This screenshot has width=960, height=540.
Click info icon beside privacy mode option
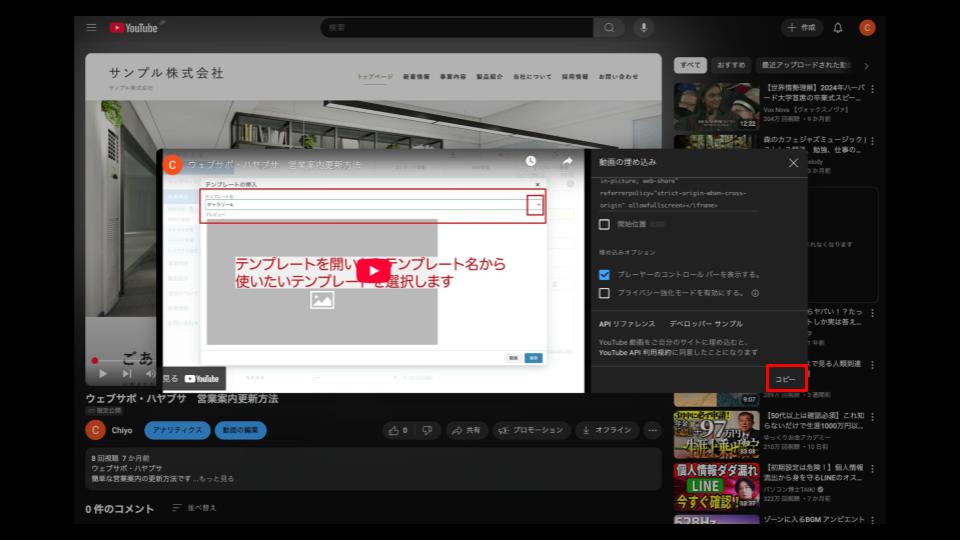[x=755, y=293]
